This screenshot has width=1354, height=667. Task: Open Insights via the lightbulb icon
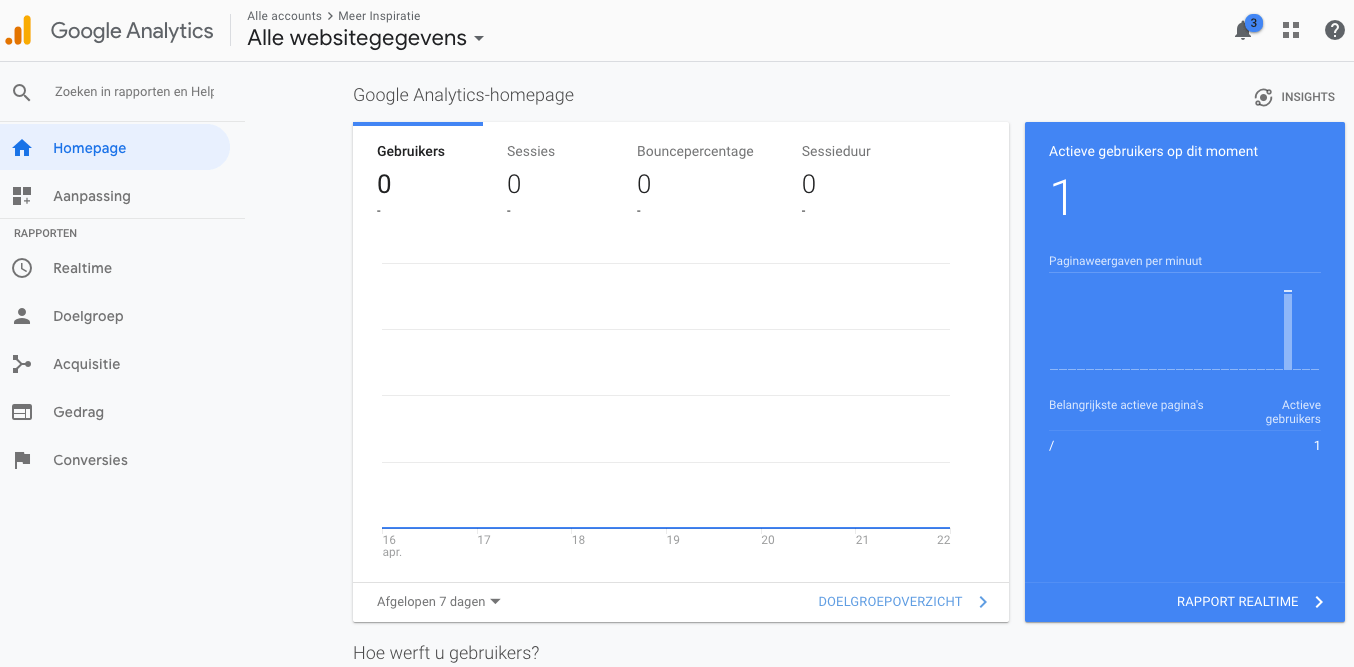pos(1263,97)
